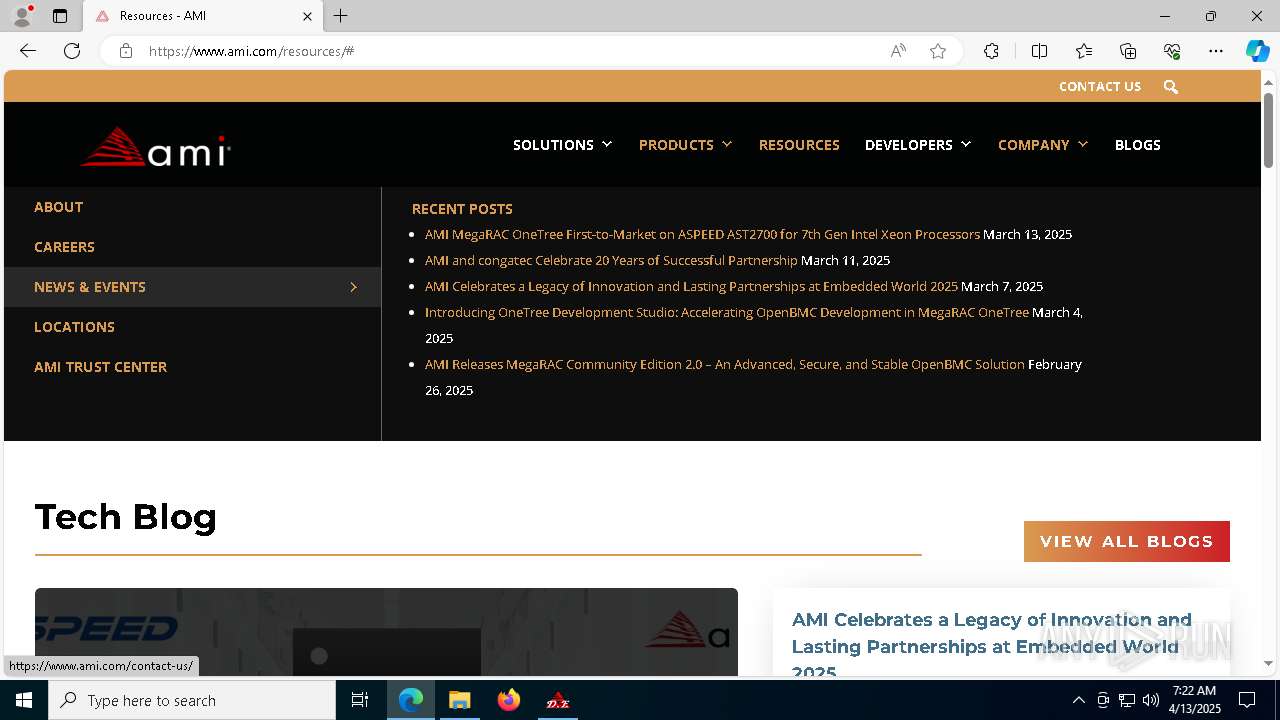Image resolution: width=1280 pixels, height=720 pixels.
Task: Add this page to favorites
Action: (938, 51)
